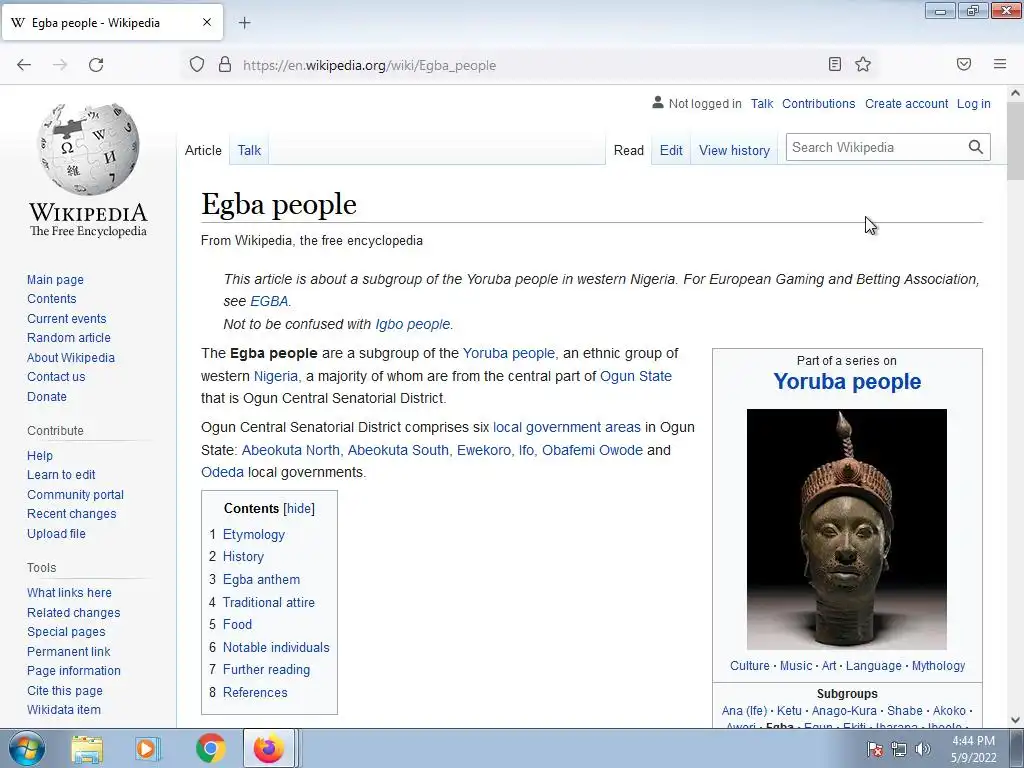The height and width of the screenshot is (768, 1024).
Task: Open the Yoruba people infobox title link
Action: tap(847, 381)
